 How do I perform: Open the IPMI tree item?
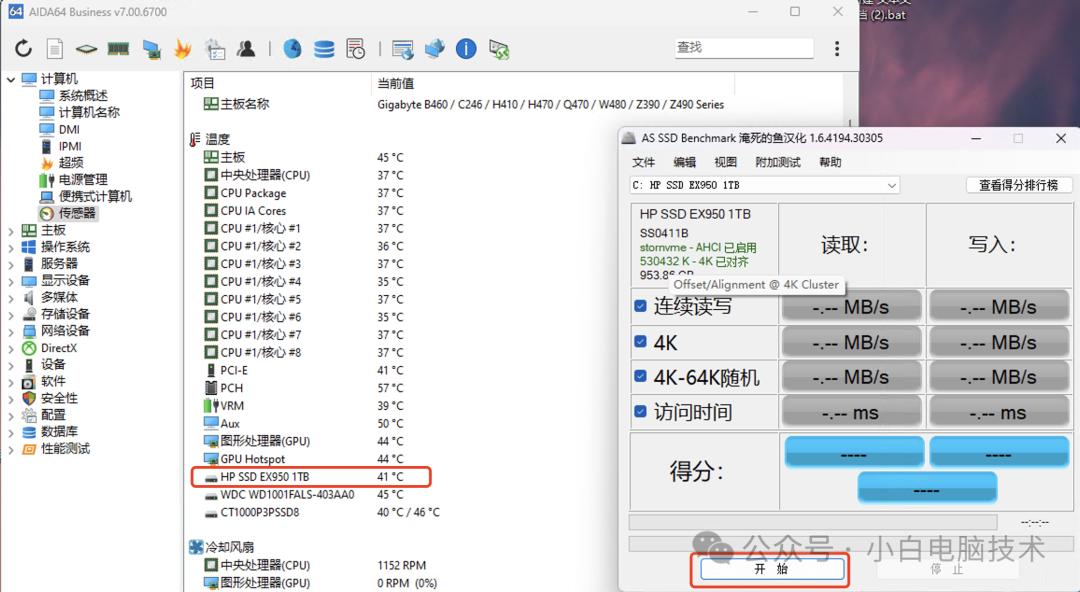[70, 146]
